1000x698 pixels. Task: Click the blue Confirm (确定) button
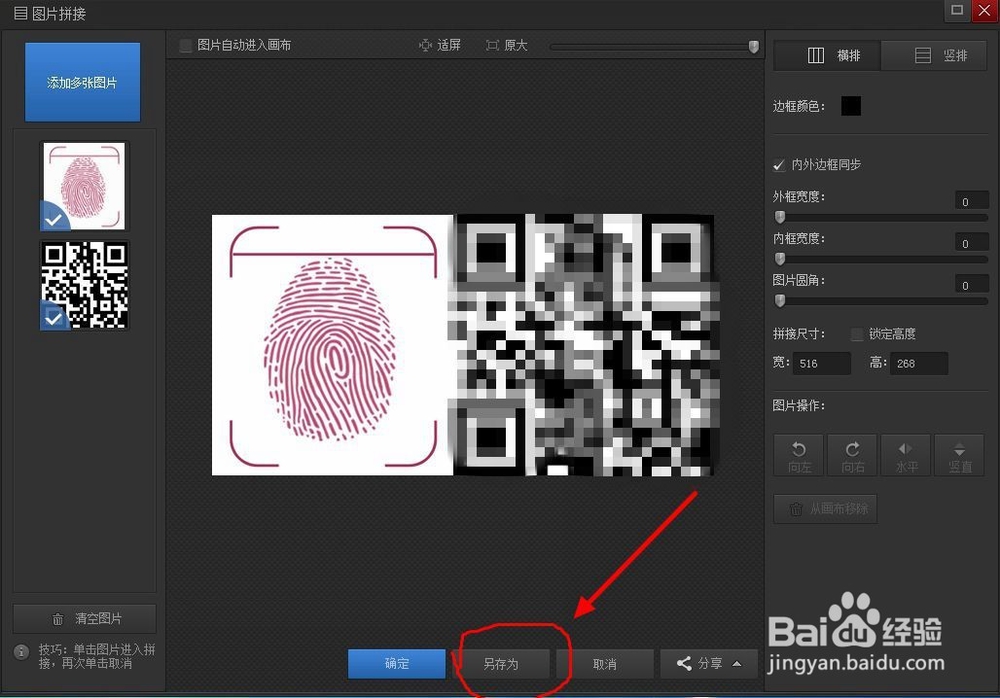[x=397, y=664]
